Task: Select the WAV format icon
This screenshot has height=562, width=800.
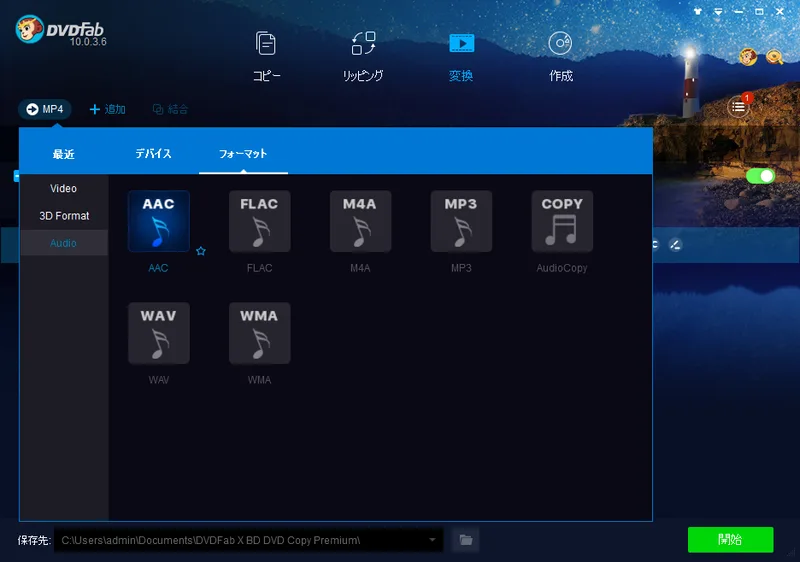Action: (158, 333)
